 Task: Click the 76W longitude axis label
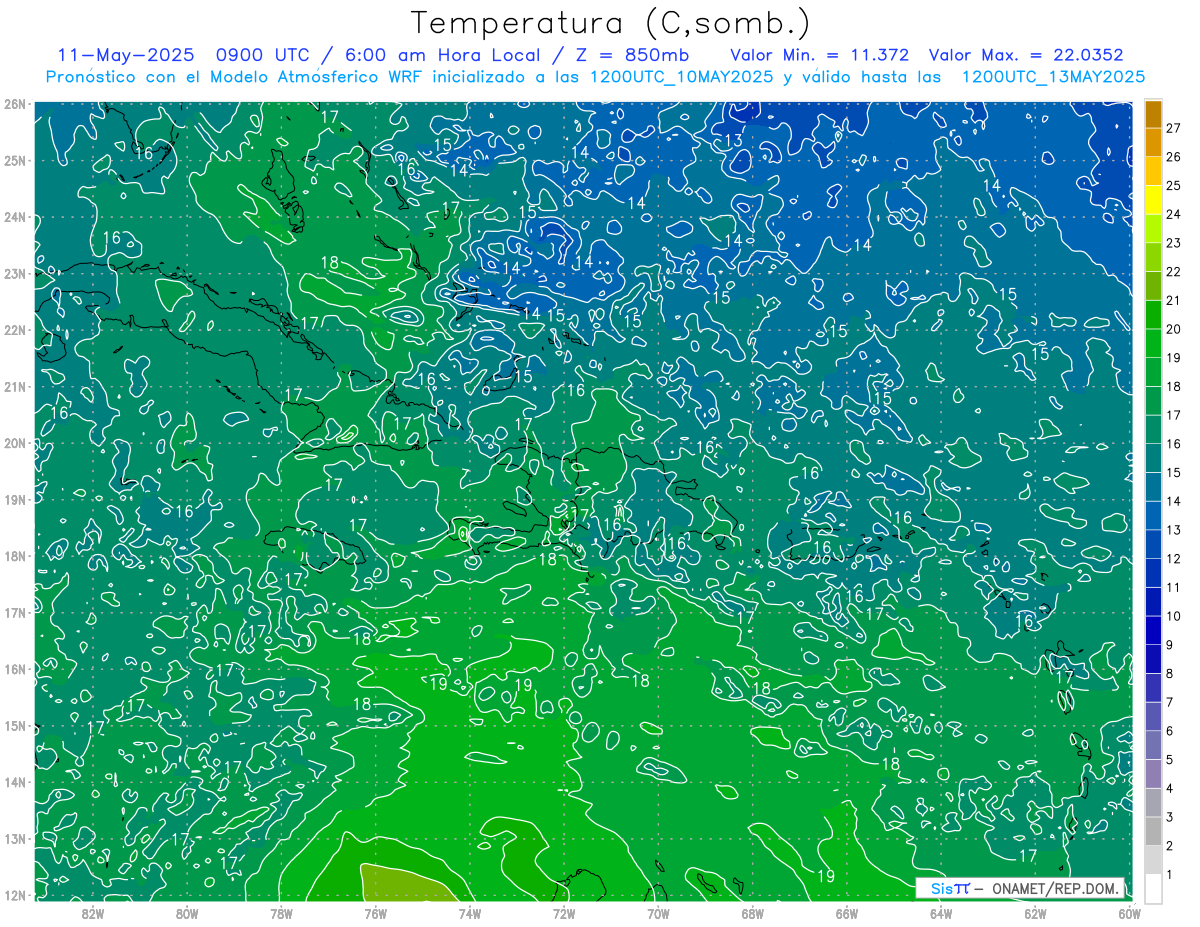tap(375, 913)
